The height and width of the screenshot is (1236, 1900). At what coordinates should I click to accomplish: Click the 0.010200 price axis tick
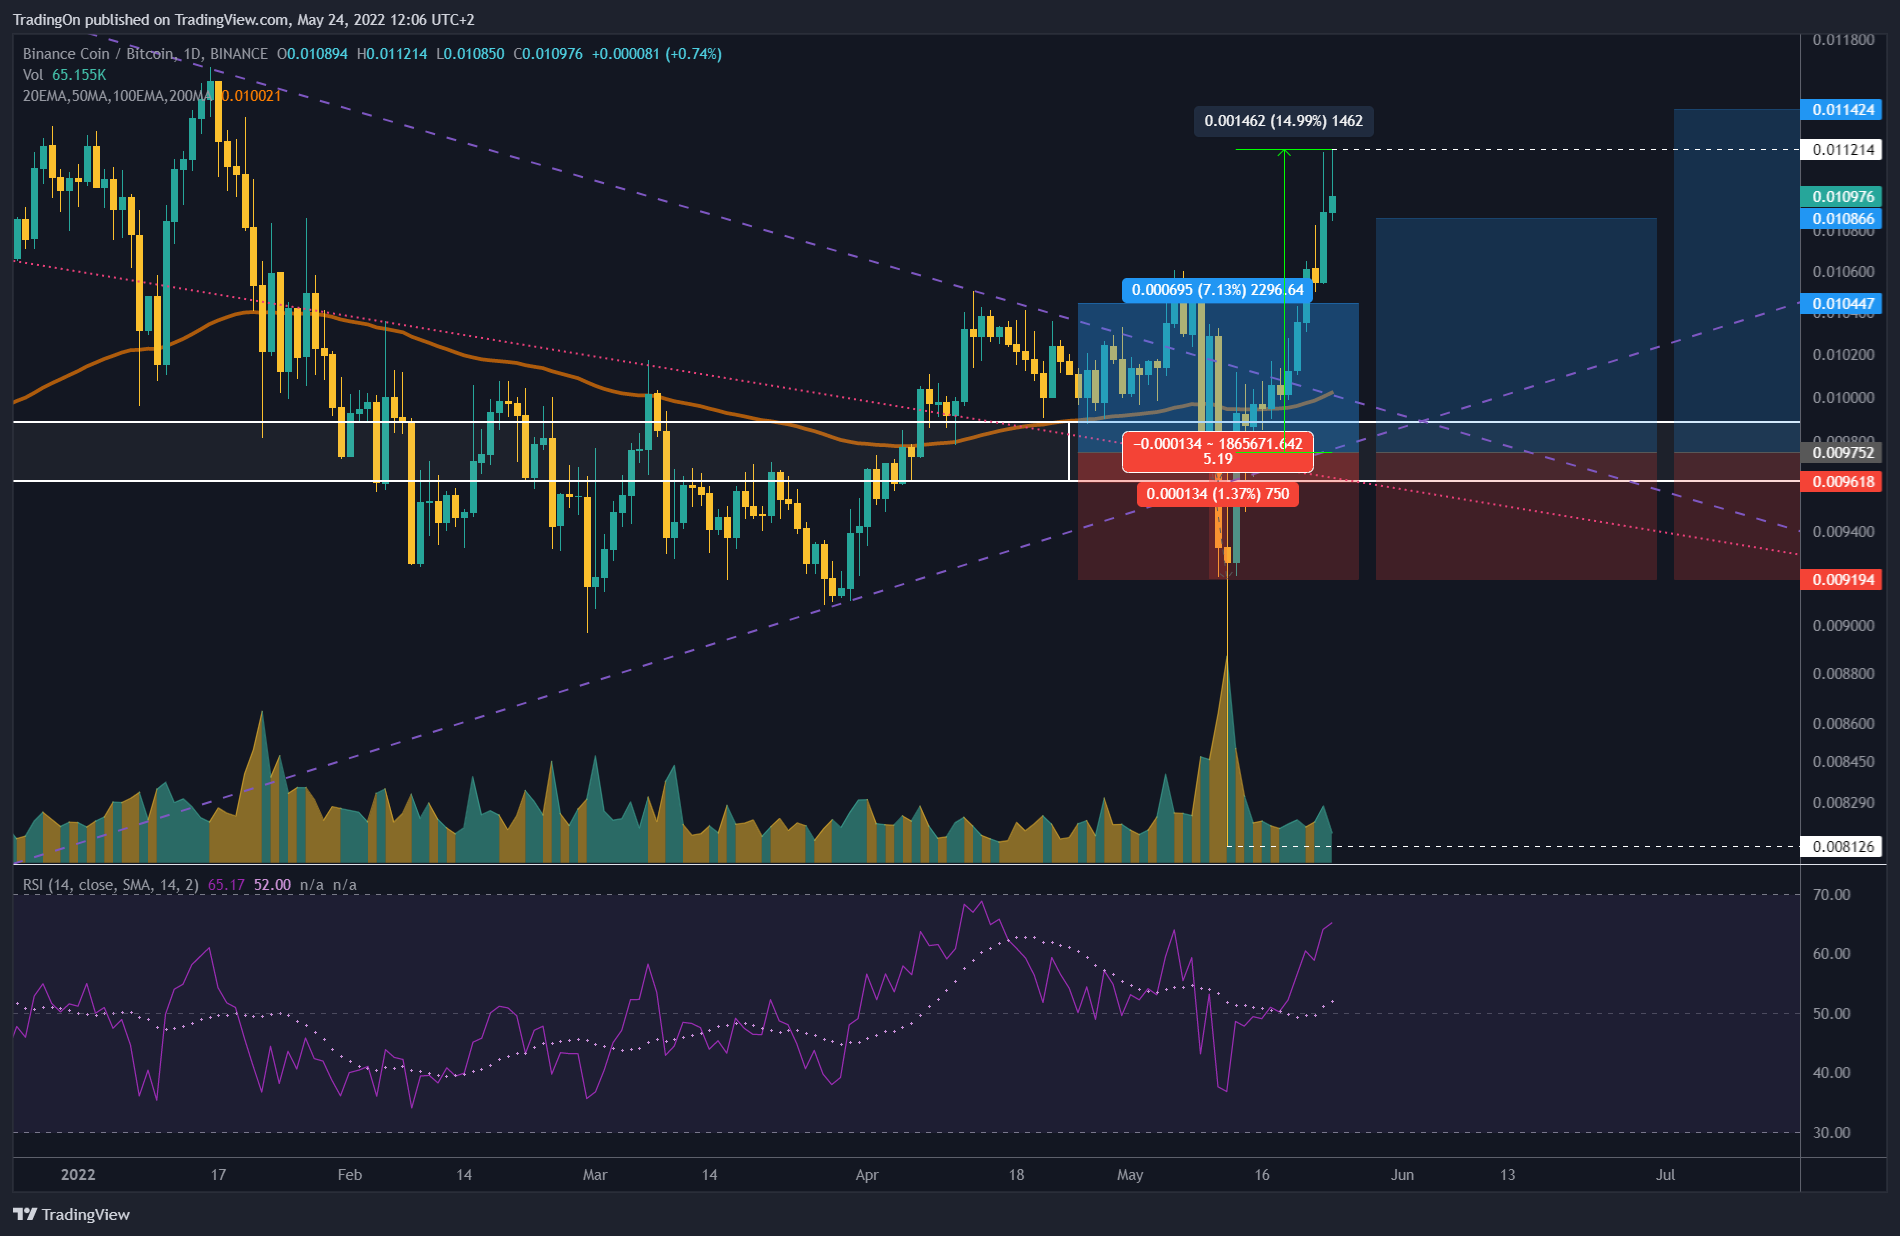pos(1843,355)
